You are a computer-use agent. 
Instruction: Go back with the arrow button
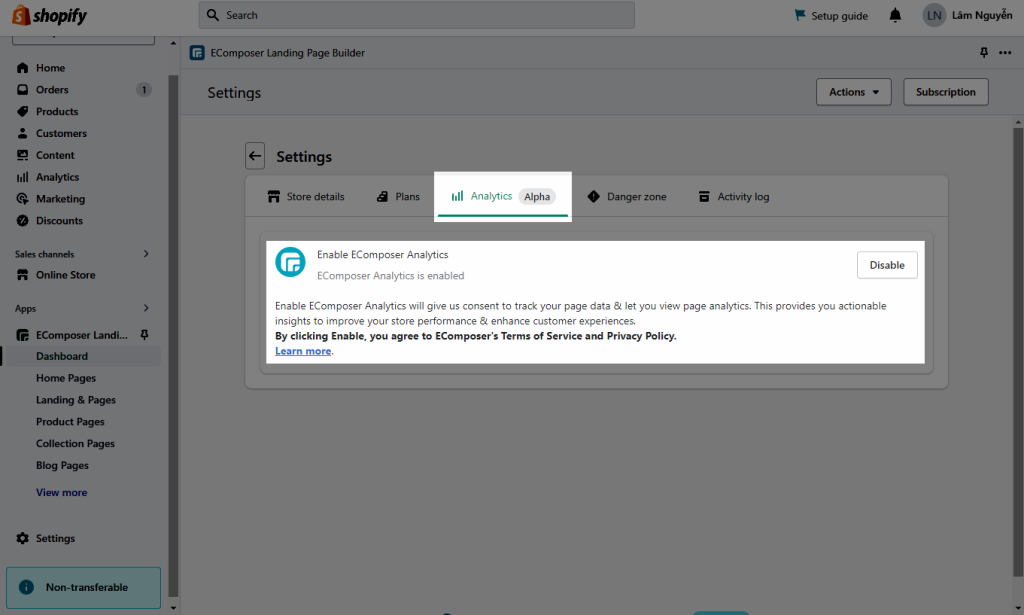pyautogui.click(x=255, y=156)
